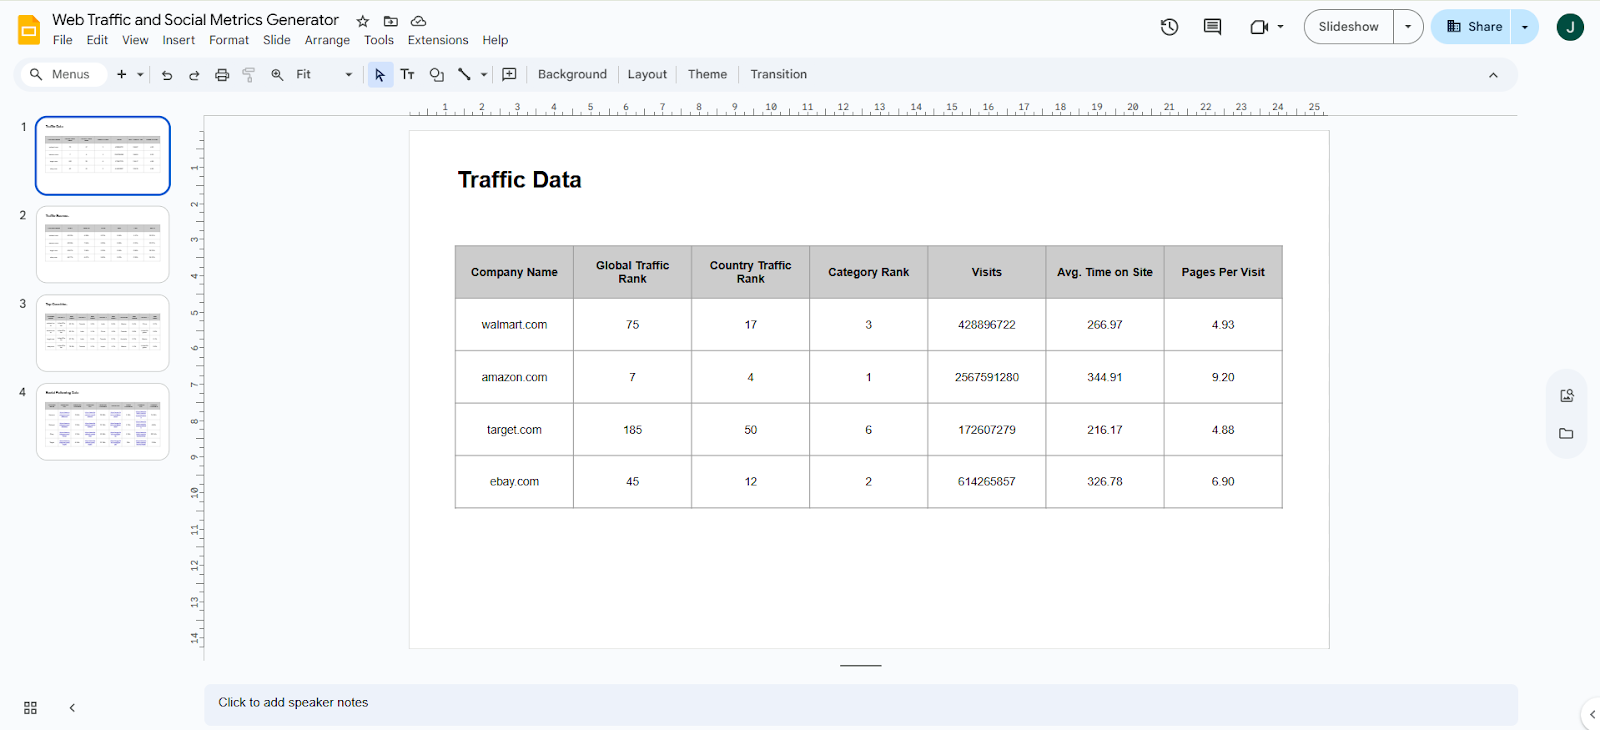Add a comment from toolbar

click(x=509, y=75)
